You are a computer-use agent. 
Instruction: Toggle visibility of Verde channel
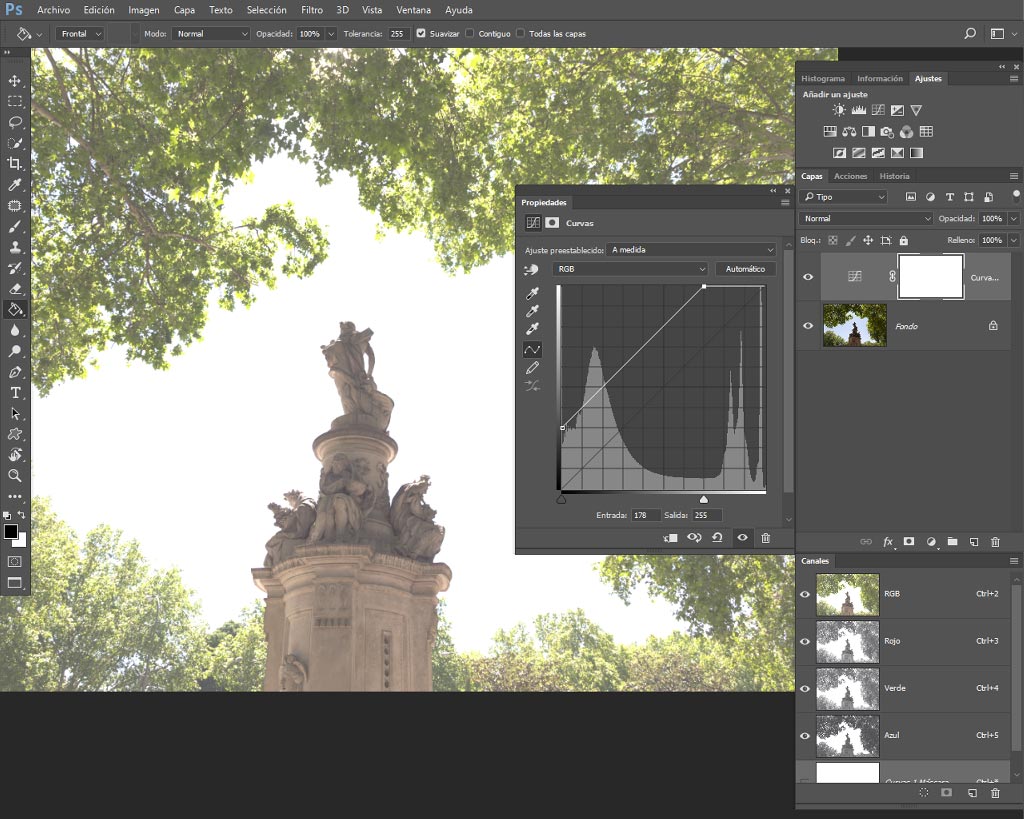point(805,688)
